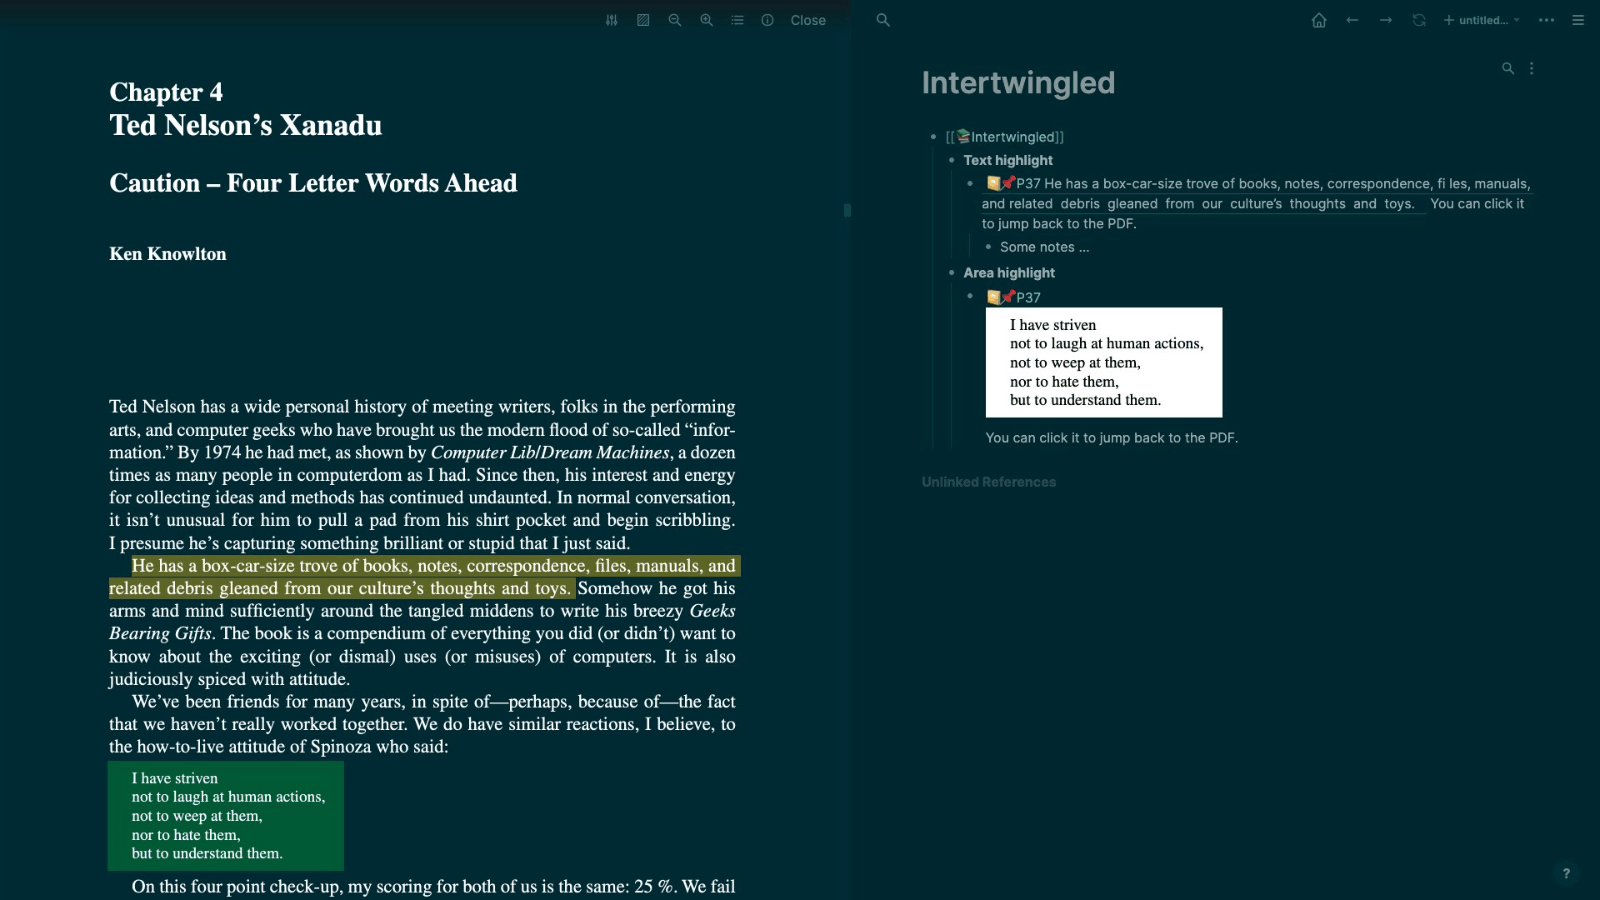Open PDF document info icon

pyautogui.click(x=767, y=20)
